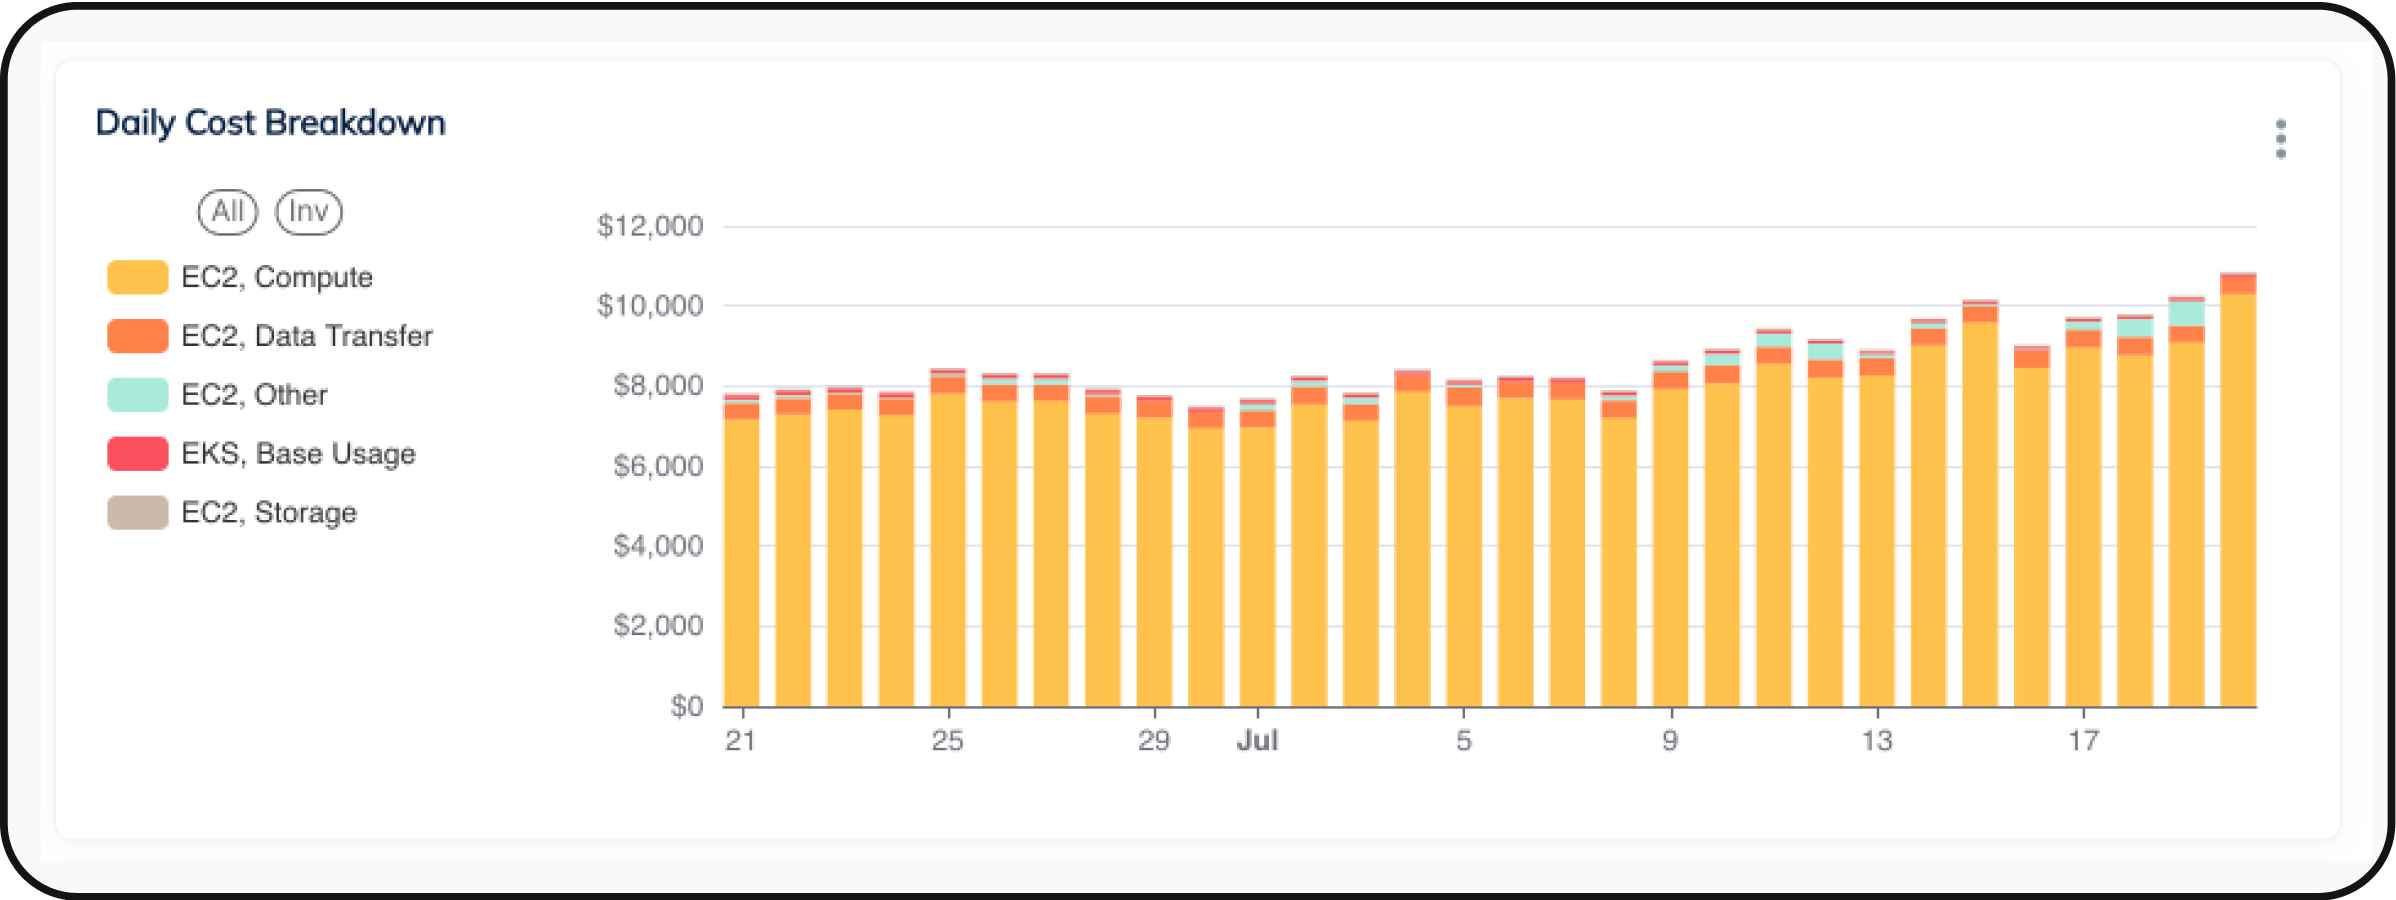Viewport: 2396px width, 900px height.
Task: Hide the EC2, Other series label
Action: click(254, 395)
